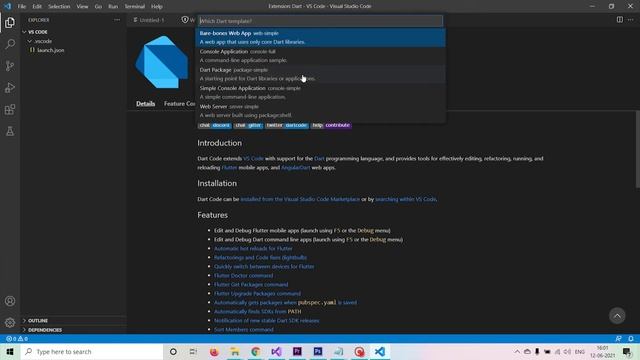This screenshot has width=640, height=360.
Task: Split the editor right
Action: [x=620, y=20]
